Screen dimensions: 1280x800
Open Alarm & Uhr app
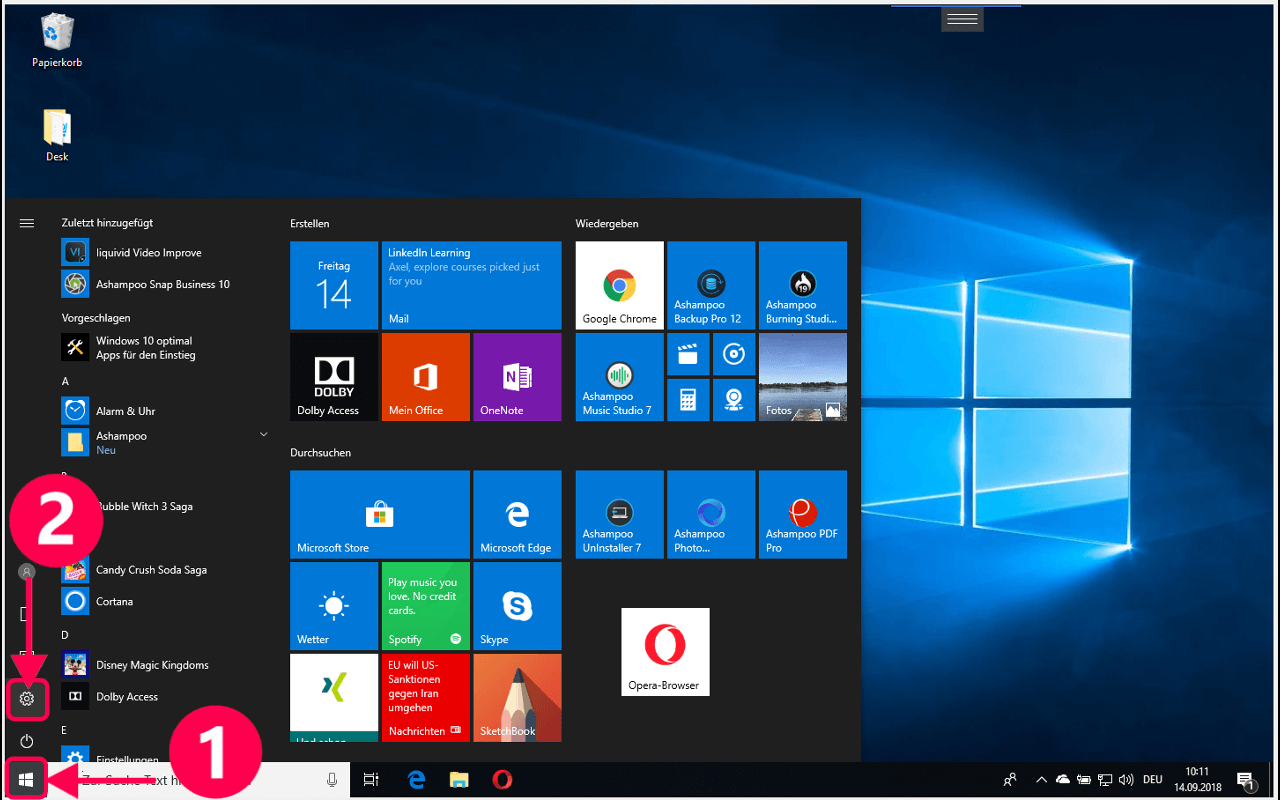click(x=166, y=411)
